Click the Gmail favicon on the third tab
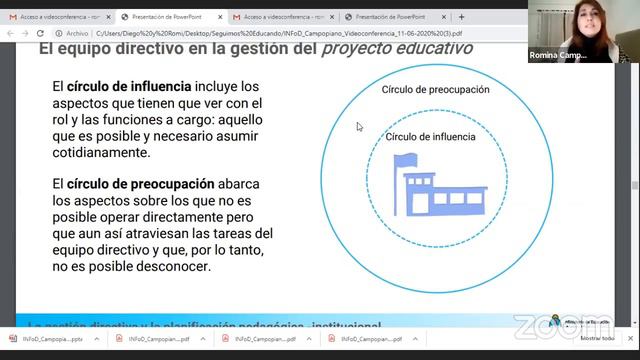 (x=236, y=17)
